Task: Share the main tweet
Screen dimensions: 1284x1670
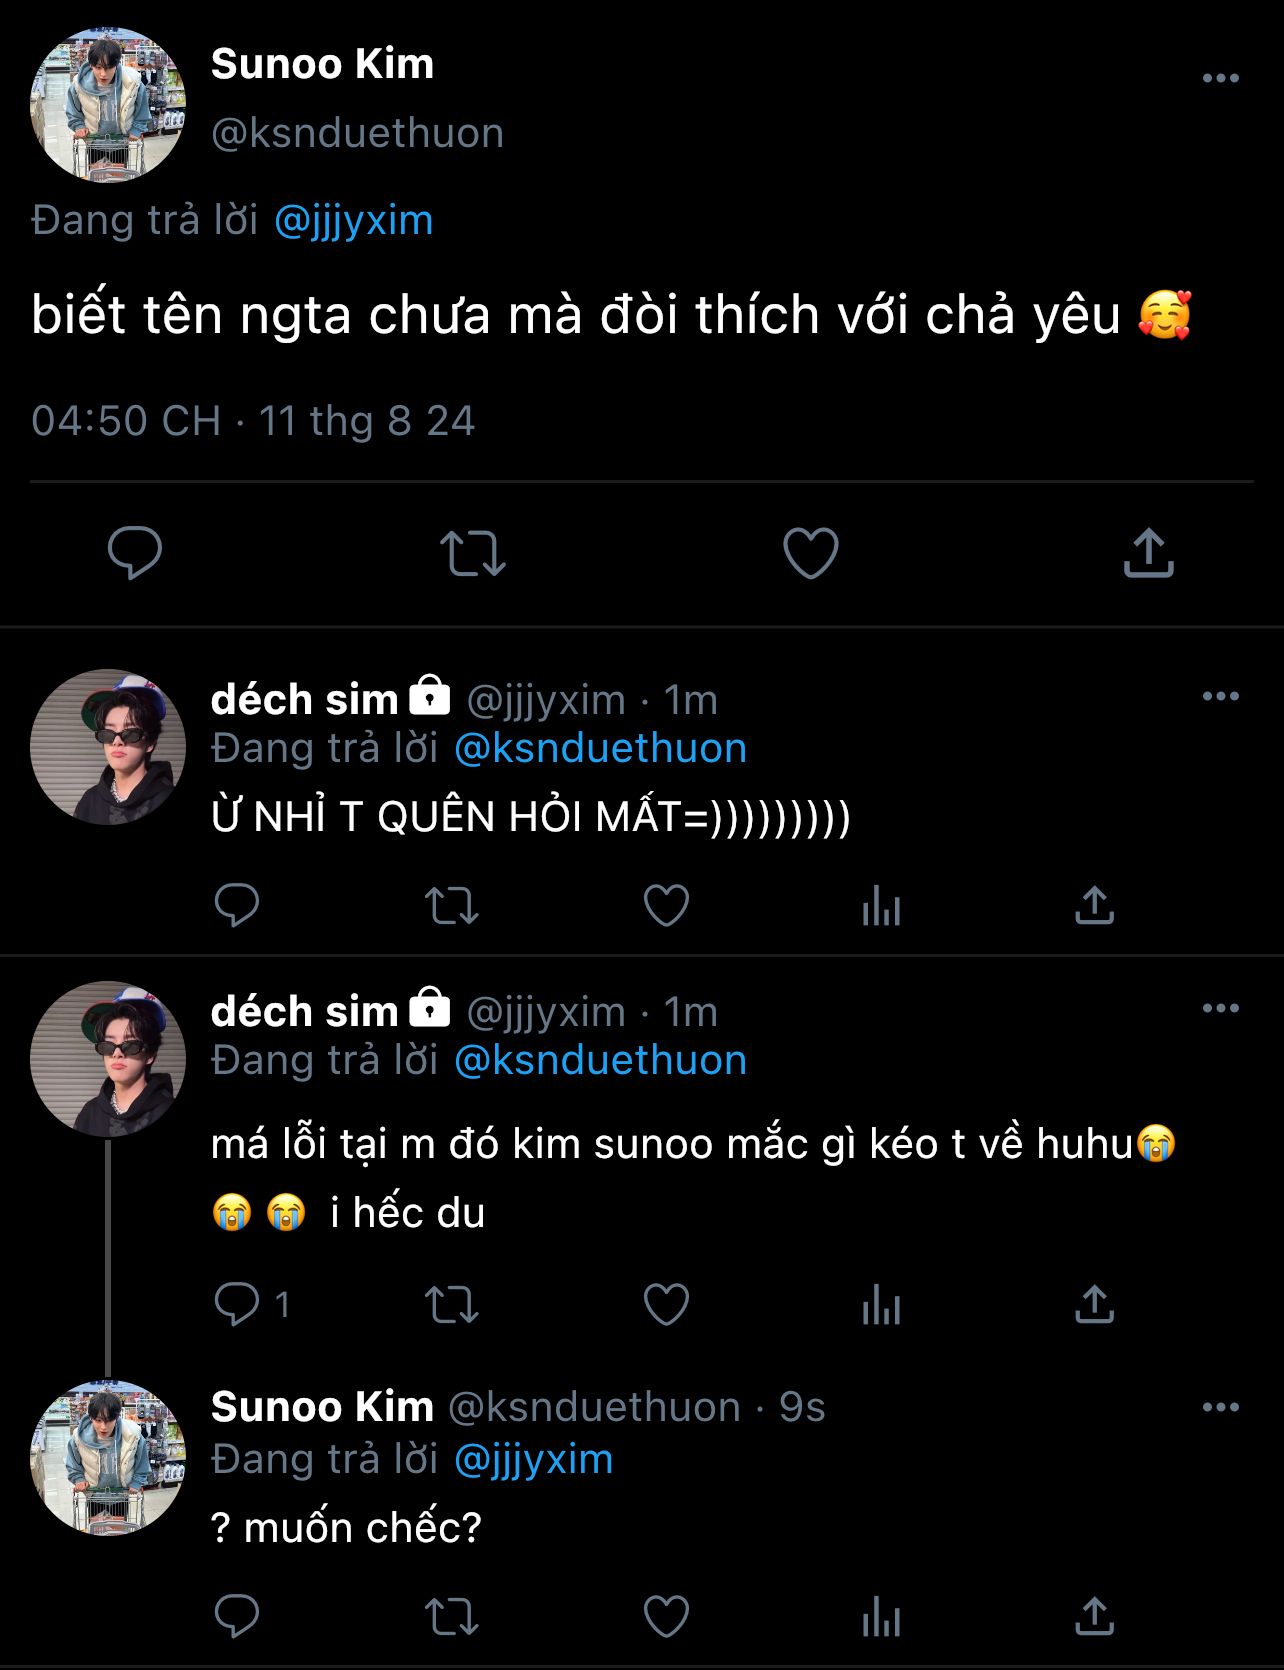Action: coord(1148,553)
